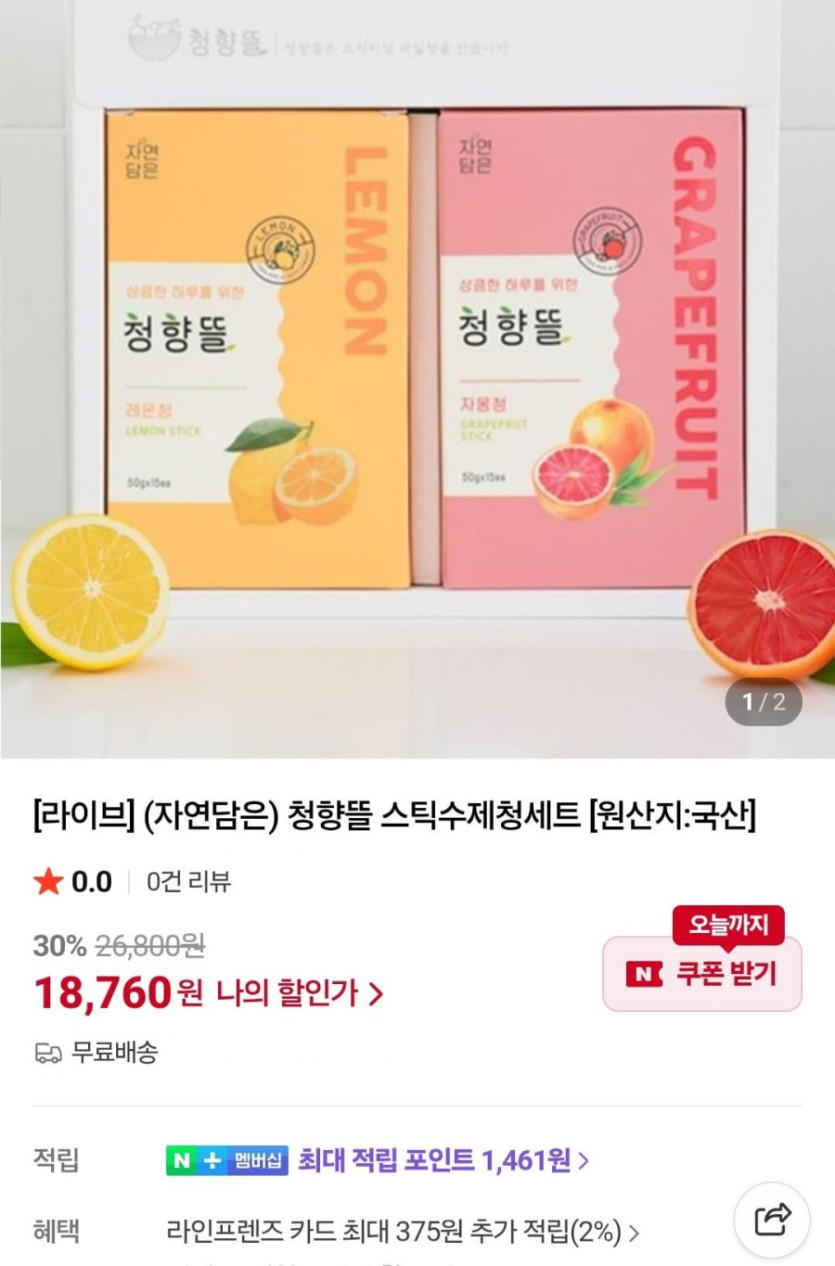Viewport: 835px width, 1266px height.
Task: Click the N logo on coupon button
Action: (644, 973)
